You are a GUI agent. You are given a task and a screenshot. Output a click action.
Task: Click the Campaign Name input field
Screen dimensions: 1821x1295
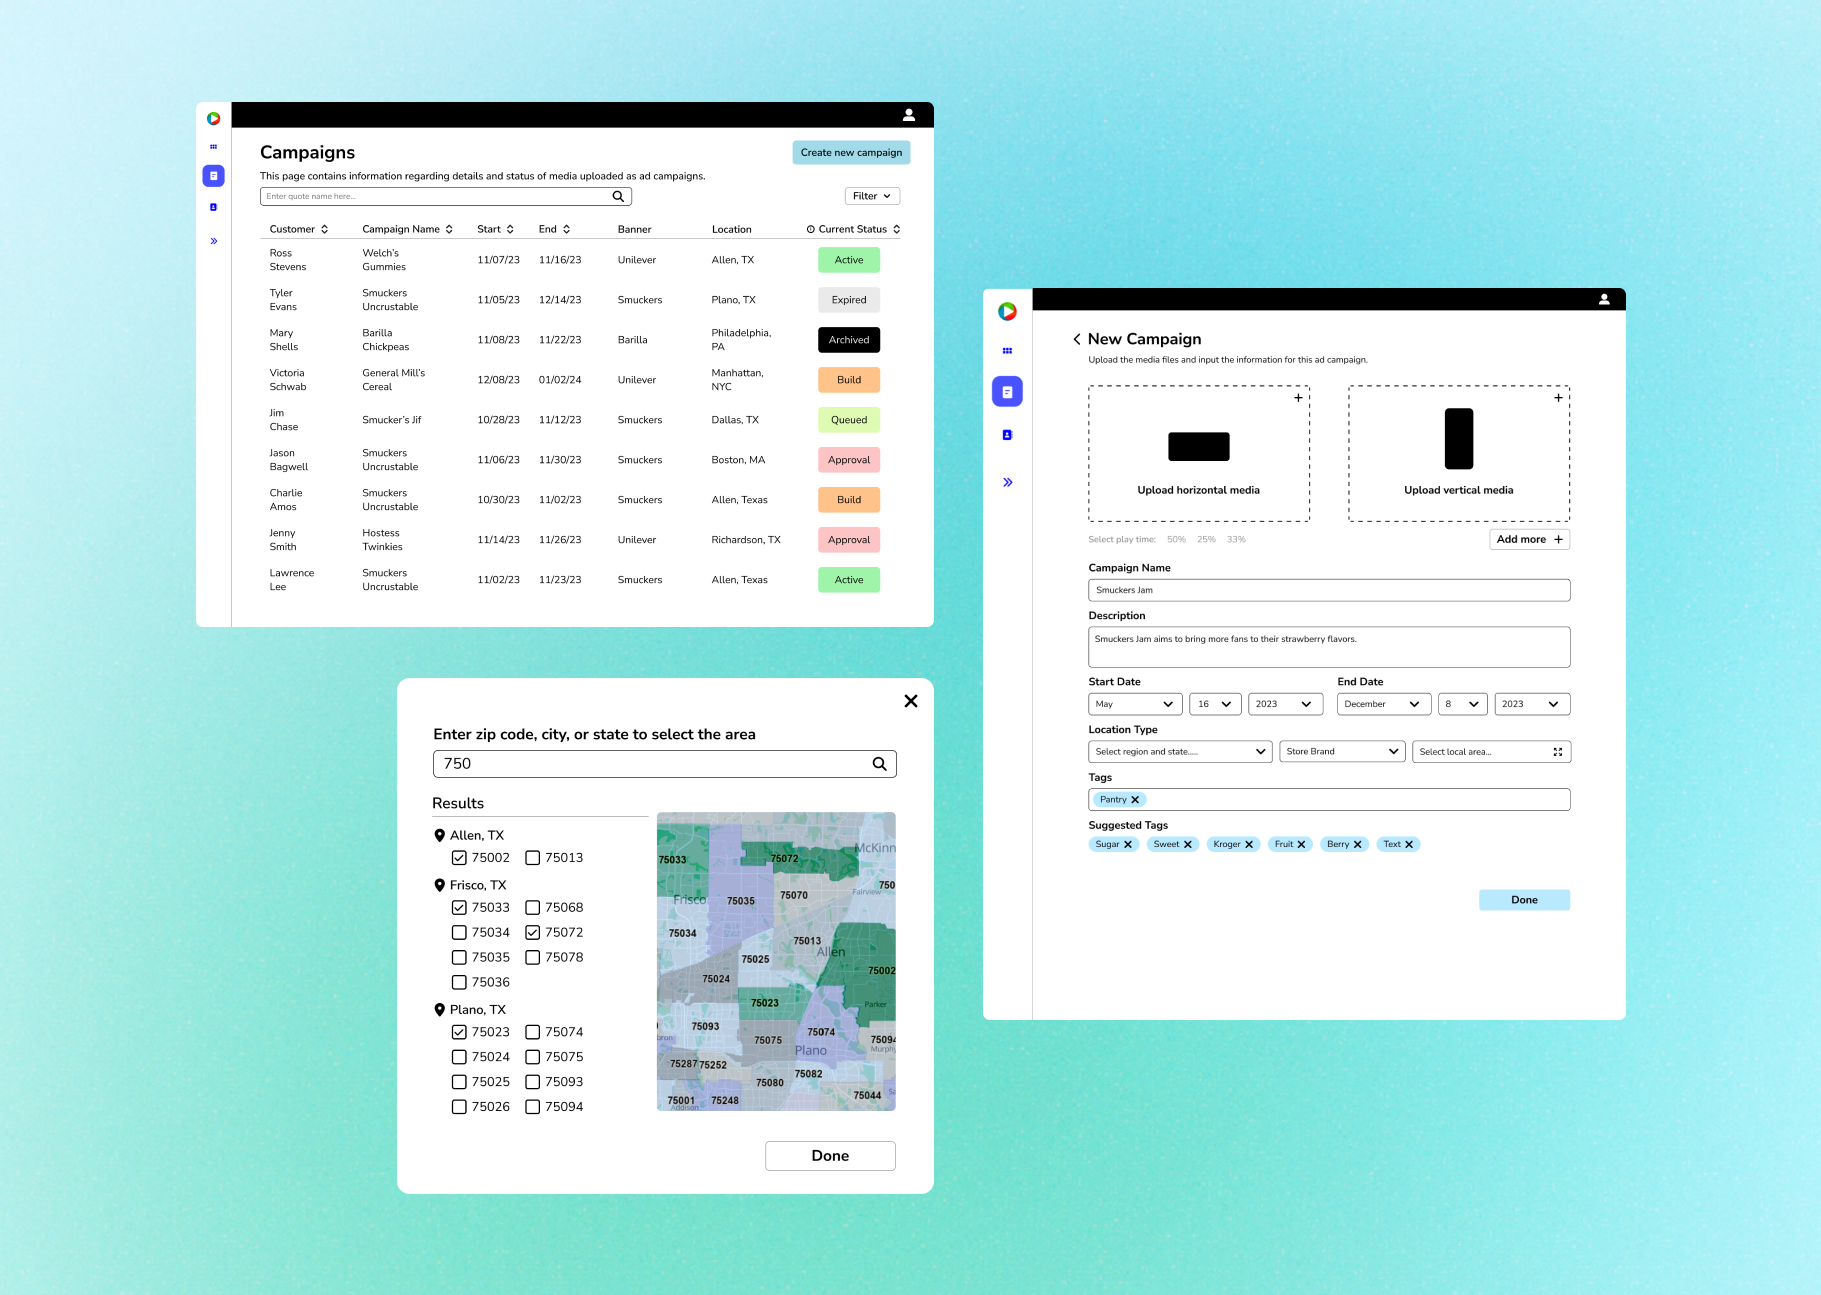coord(1329,590)
